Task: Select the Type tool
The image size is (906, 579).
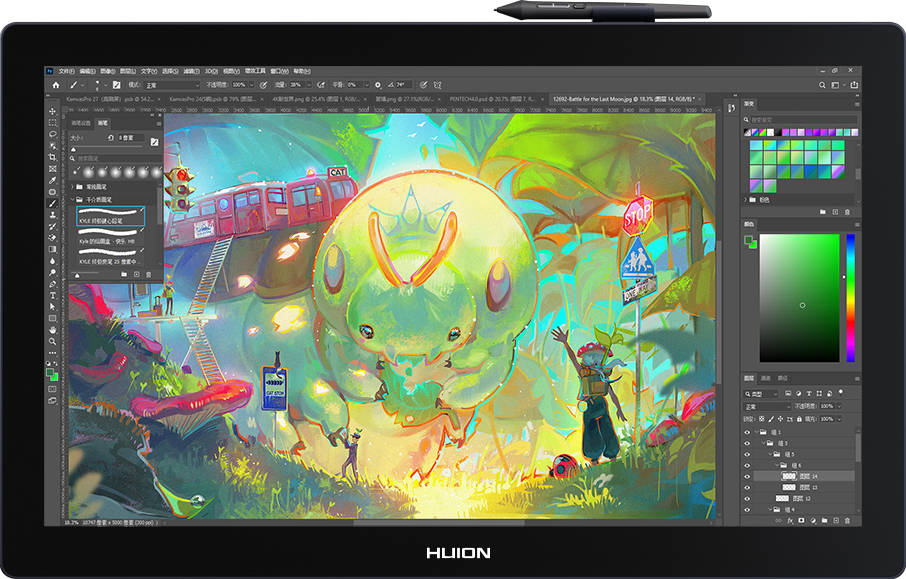Action: 53,295
